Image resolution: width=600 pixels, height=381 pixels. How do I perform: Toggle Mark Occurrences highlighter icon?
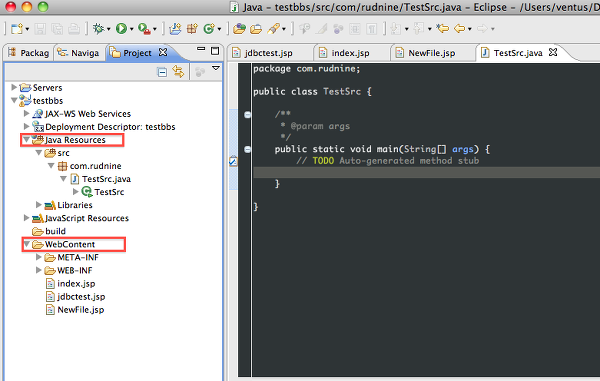point(321,29)
